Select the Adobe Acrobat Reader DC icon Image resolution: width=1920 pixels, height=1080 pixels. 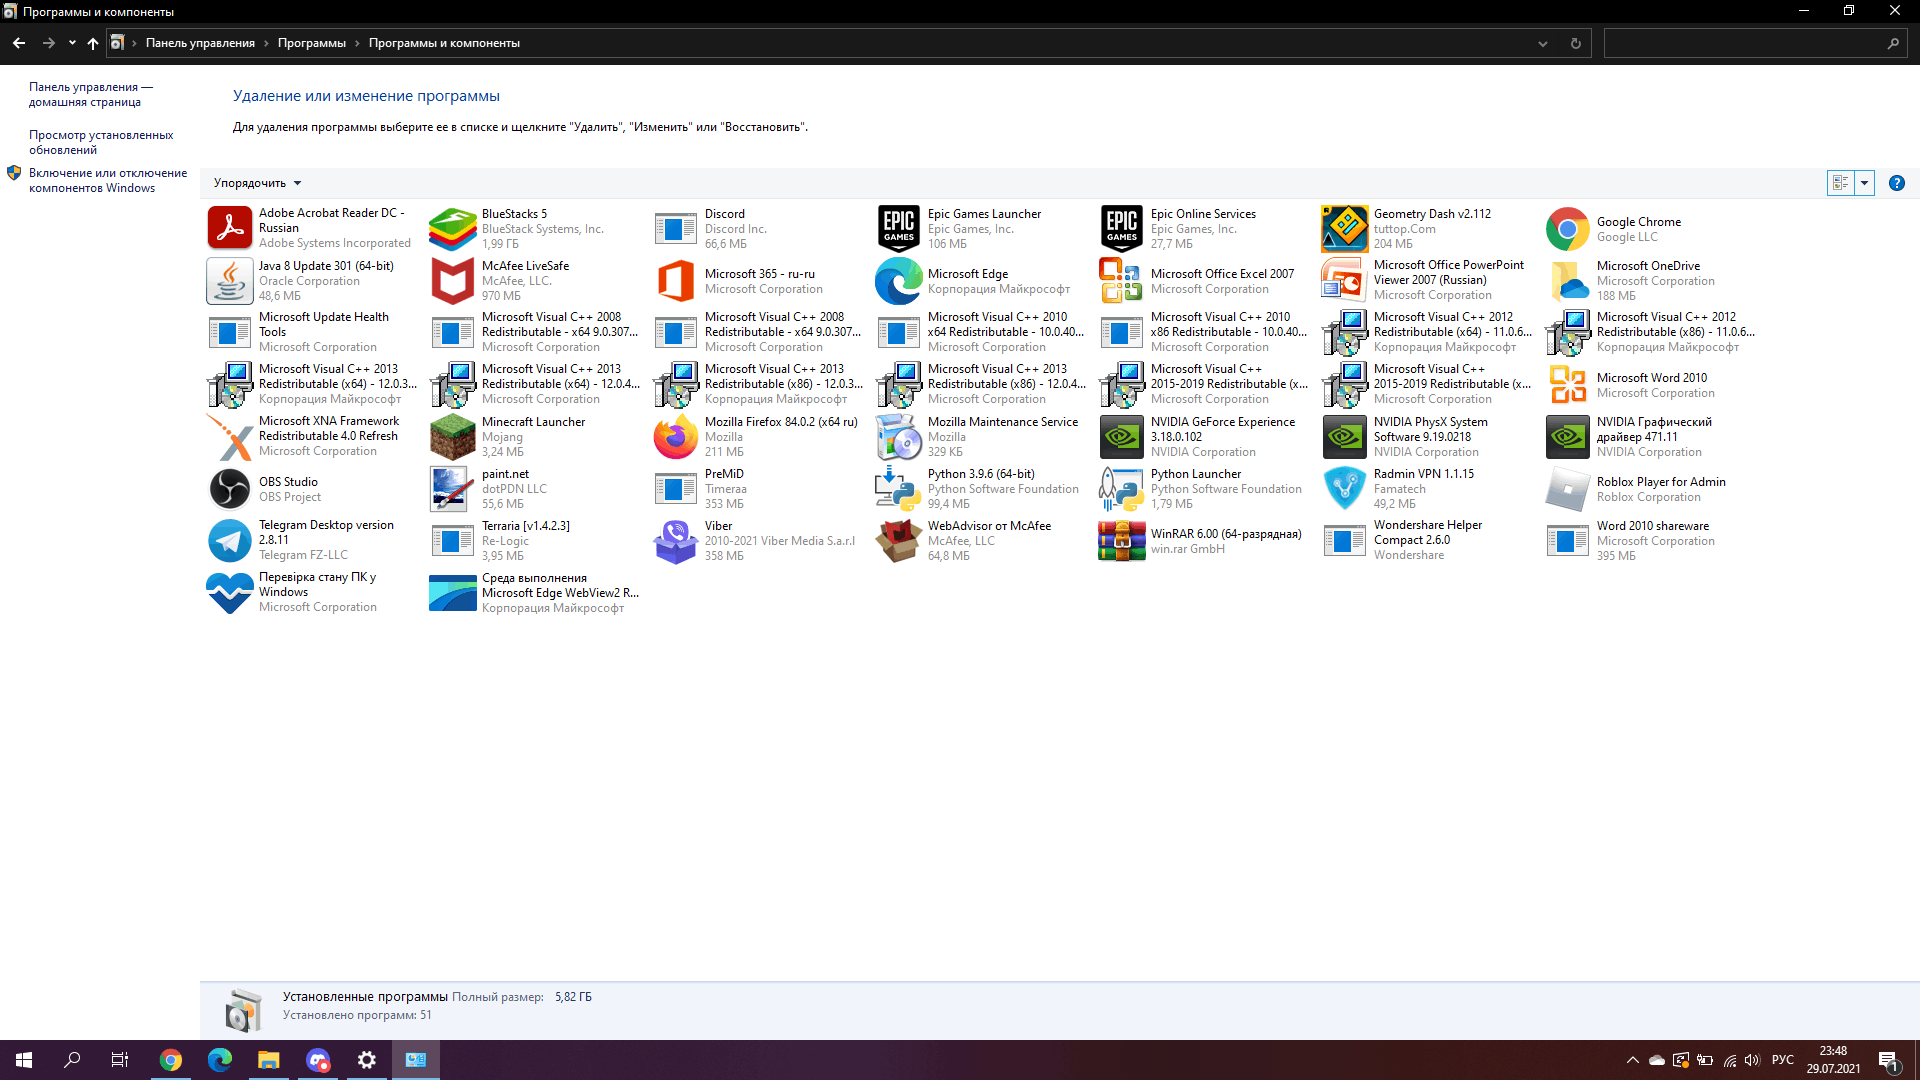click(x=229, y=228)
